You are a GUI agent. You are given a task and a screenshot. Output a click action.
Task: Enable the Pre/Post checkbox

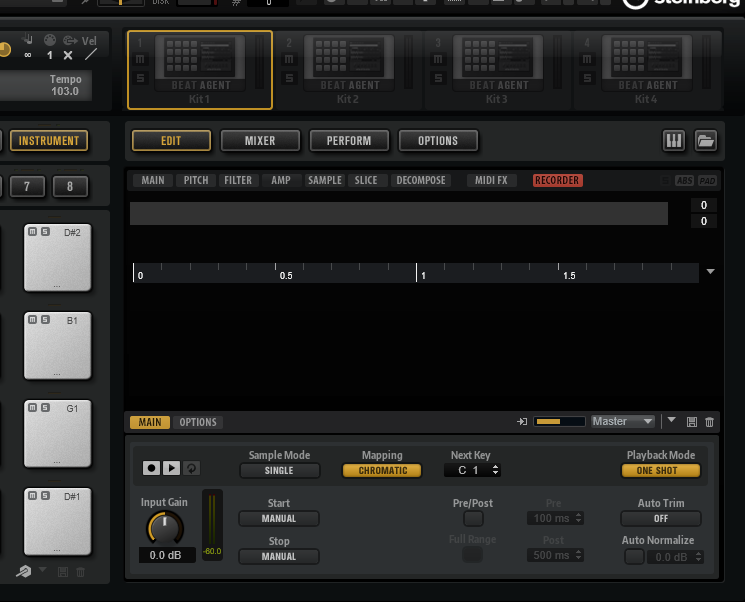(473, 519)
